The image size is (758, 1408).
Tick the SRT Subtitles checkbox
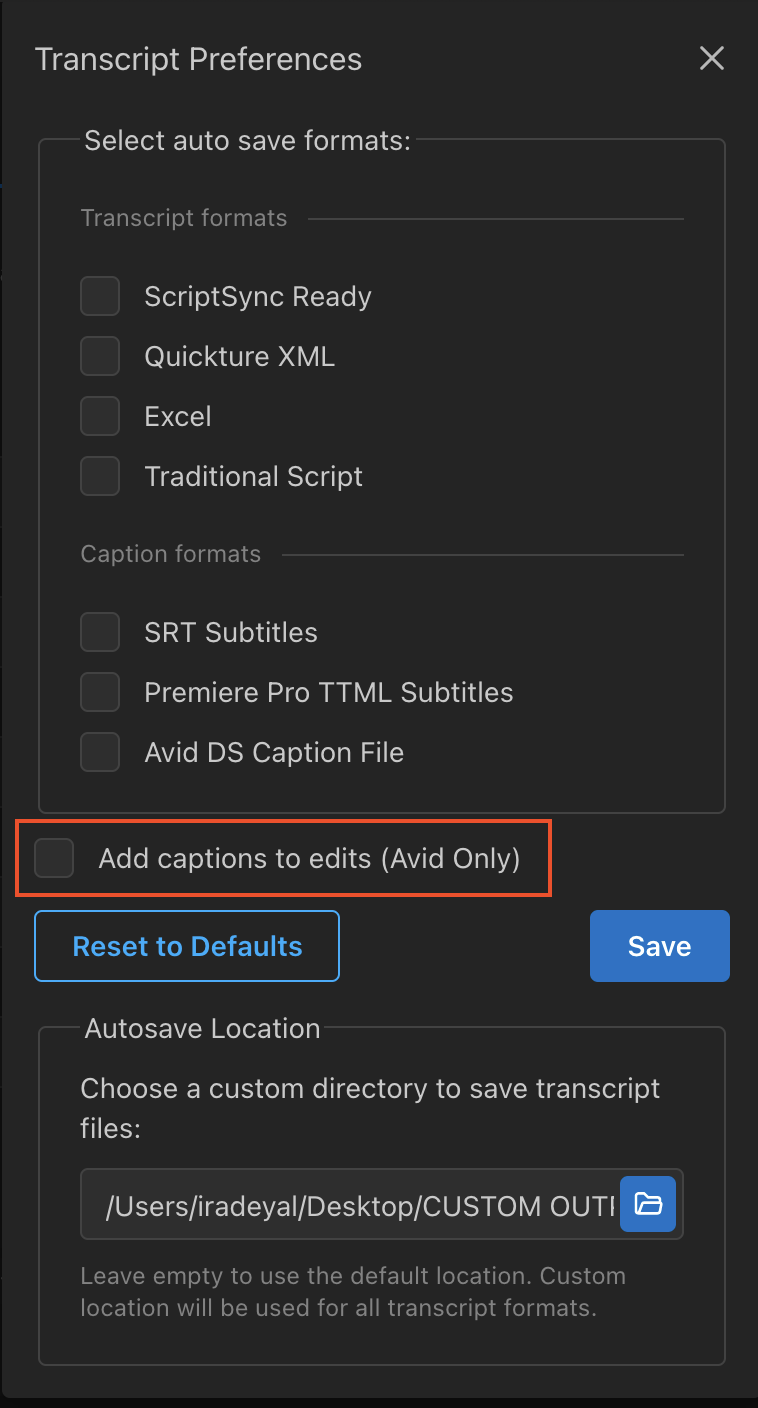click(100, 632)
